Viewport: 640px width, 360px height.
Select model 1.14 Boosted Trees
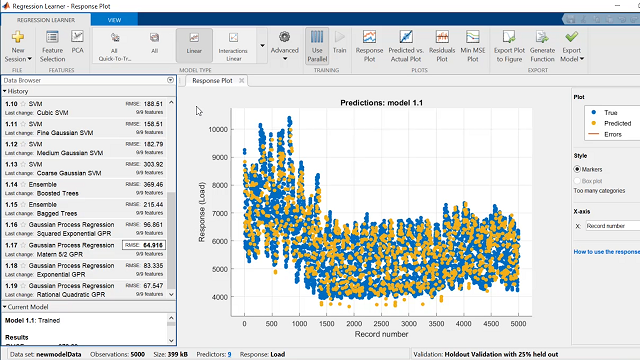pos(84,189)
